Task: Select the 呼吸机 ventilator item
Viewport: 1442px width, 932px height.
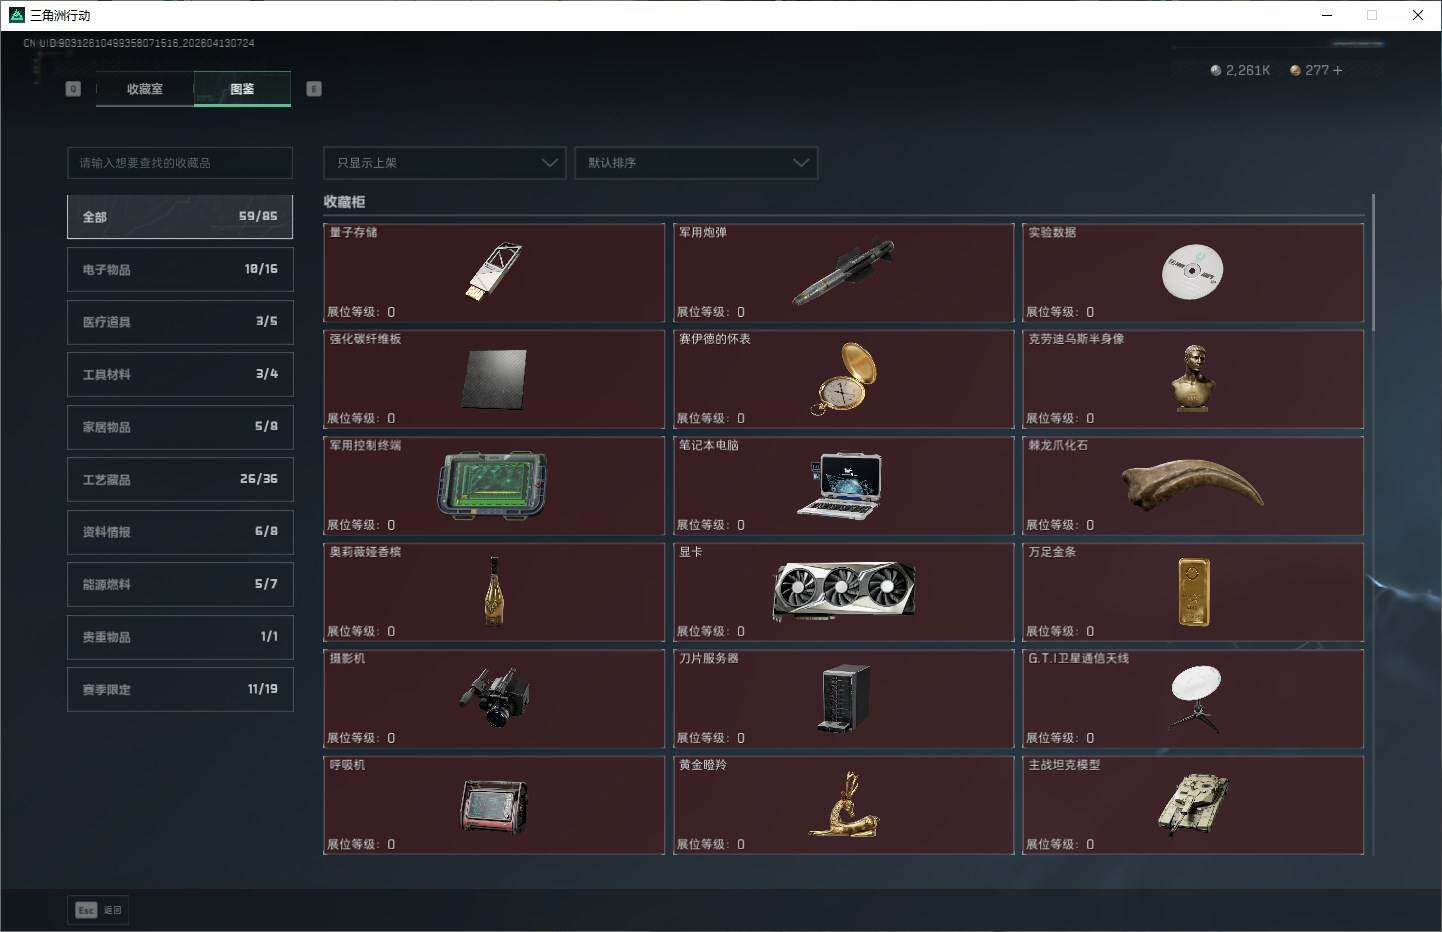Action: pyautogui.click(x=494, y=805)
